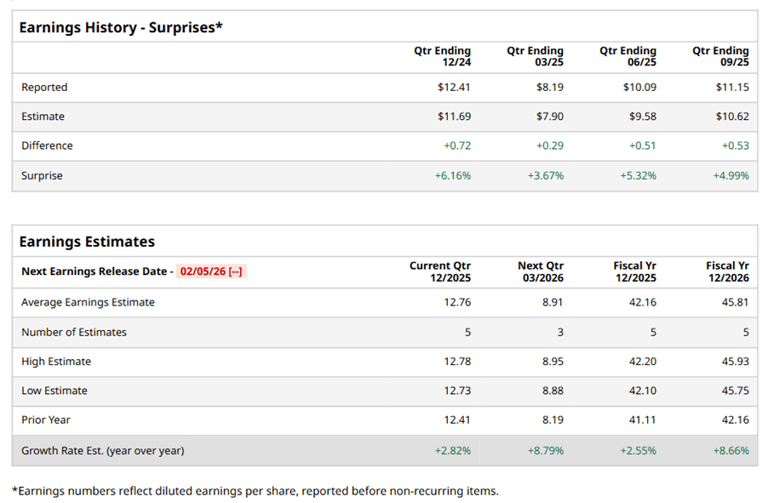The width and height of the screenshot is (768, 503).
Task: Select the Qtr Ending 12/24 column header
Action: click(442, 56)
